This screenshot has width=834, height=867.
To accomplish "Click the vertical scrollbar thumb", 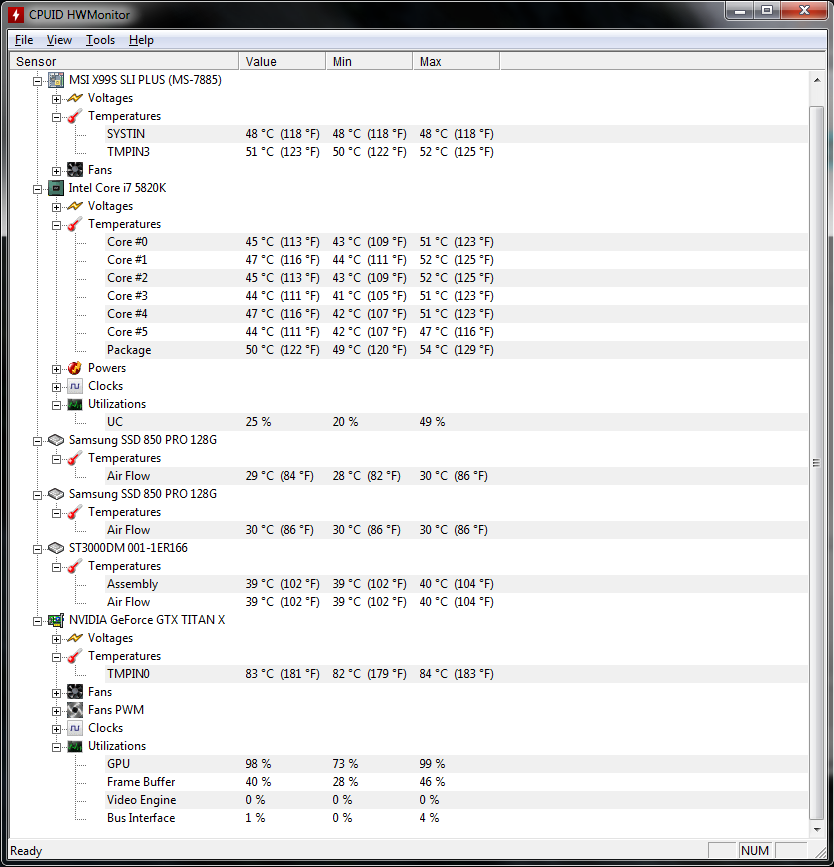I will 817,462.
